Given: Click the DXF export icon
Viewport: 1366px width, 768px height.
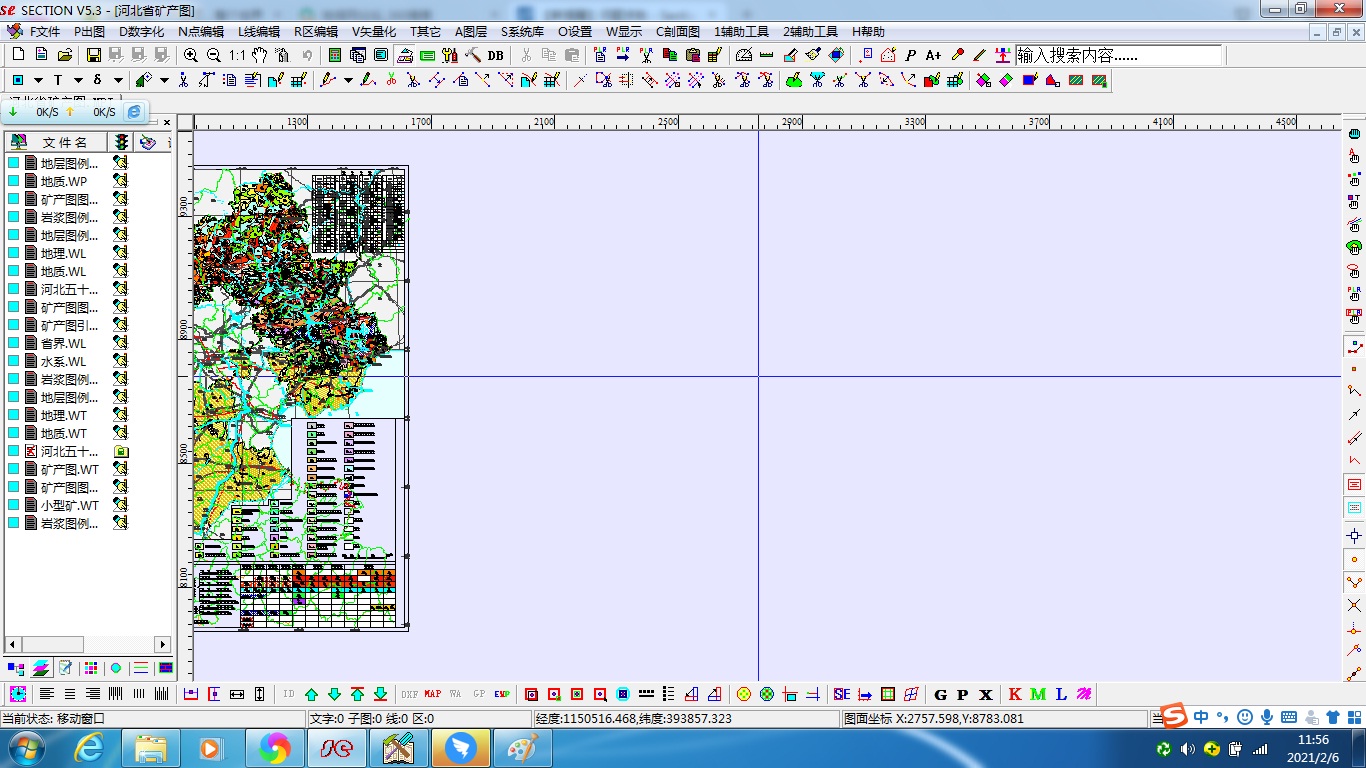Looking at the screenshot, I should coord(410,694).
